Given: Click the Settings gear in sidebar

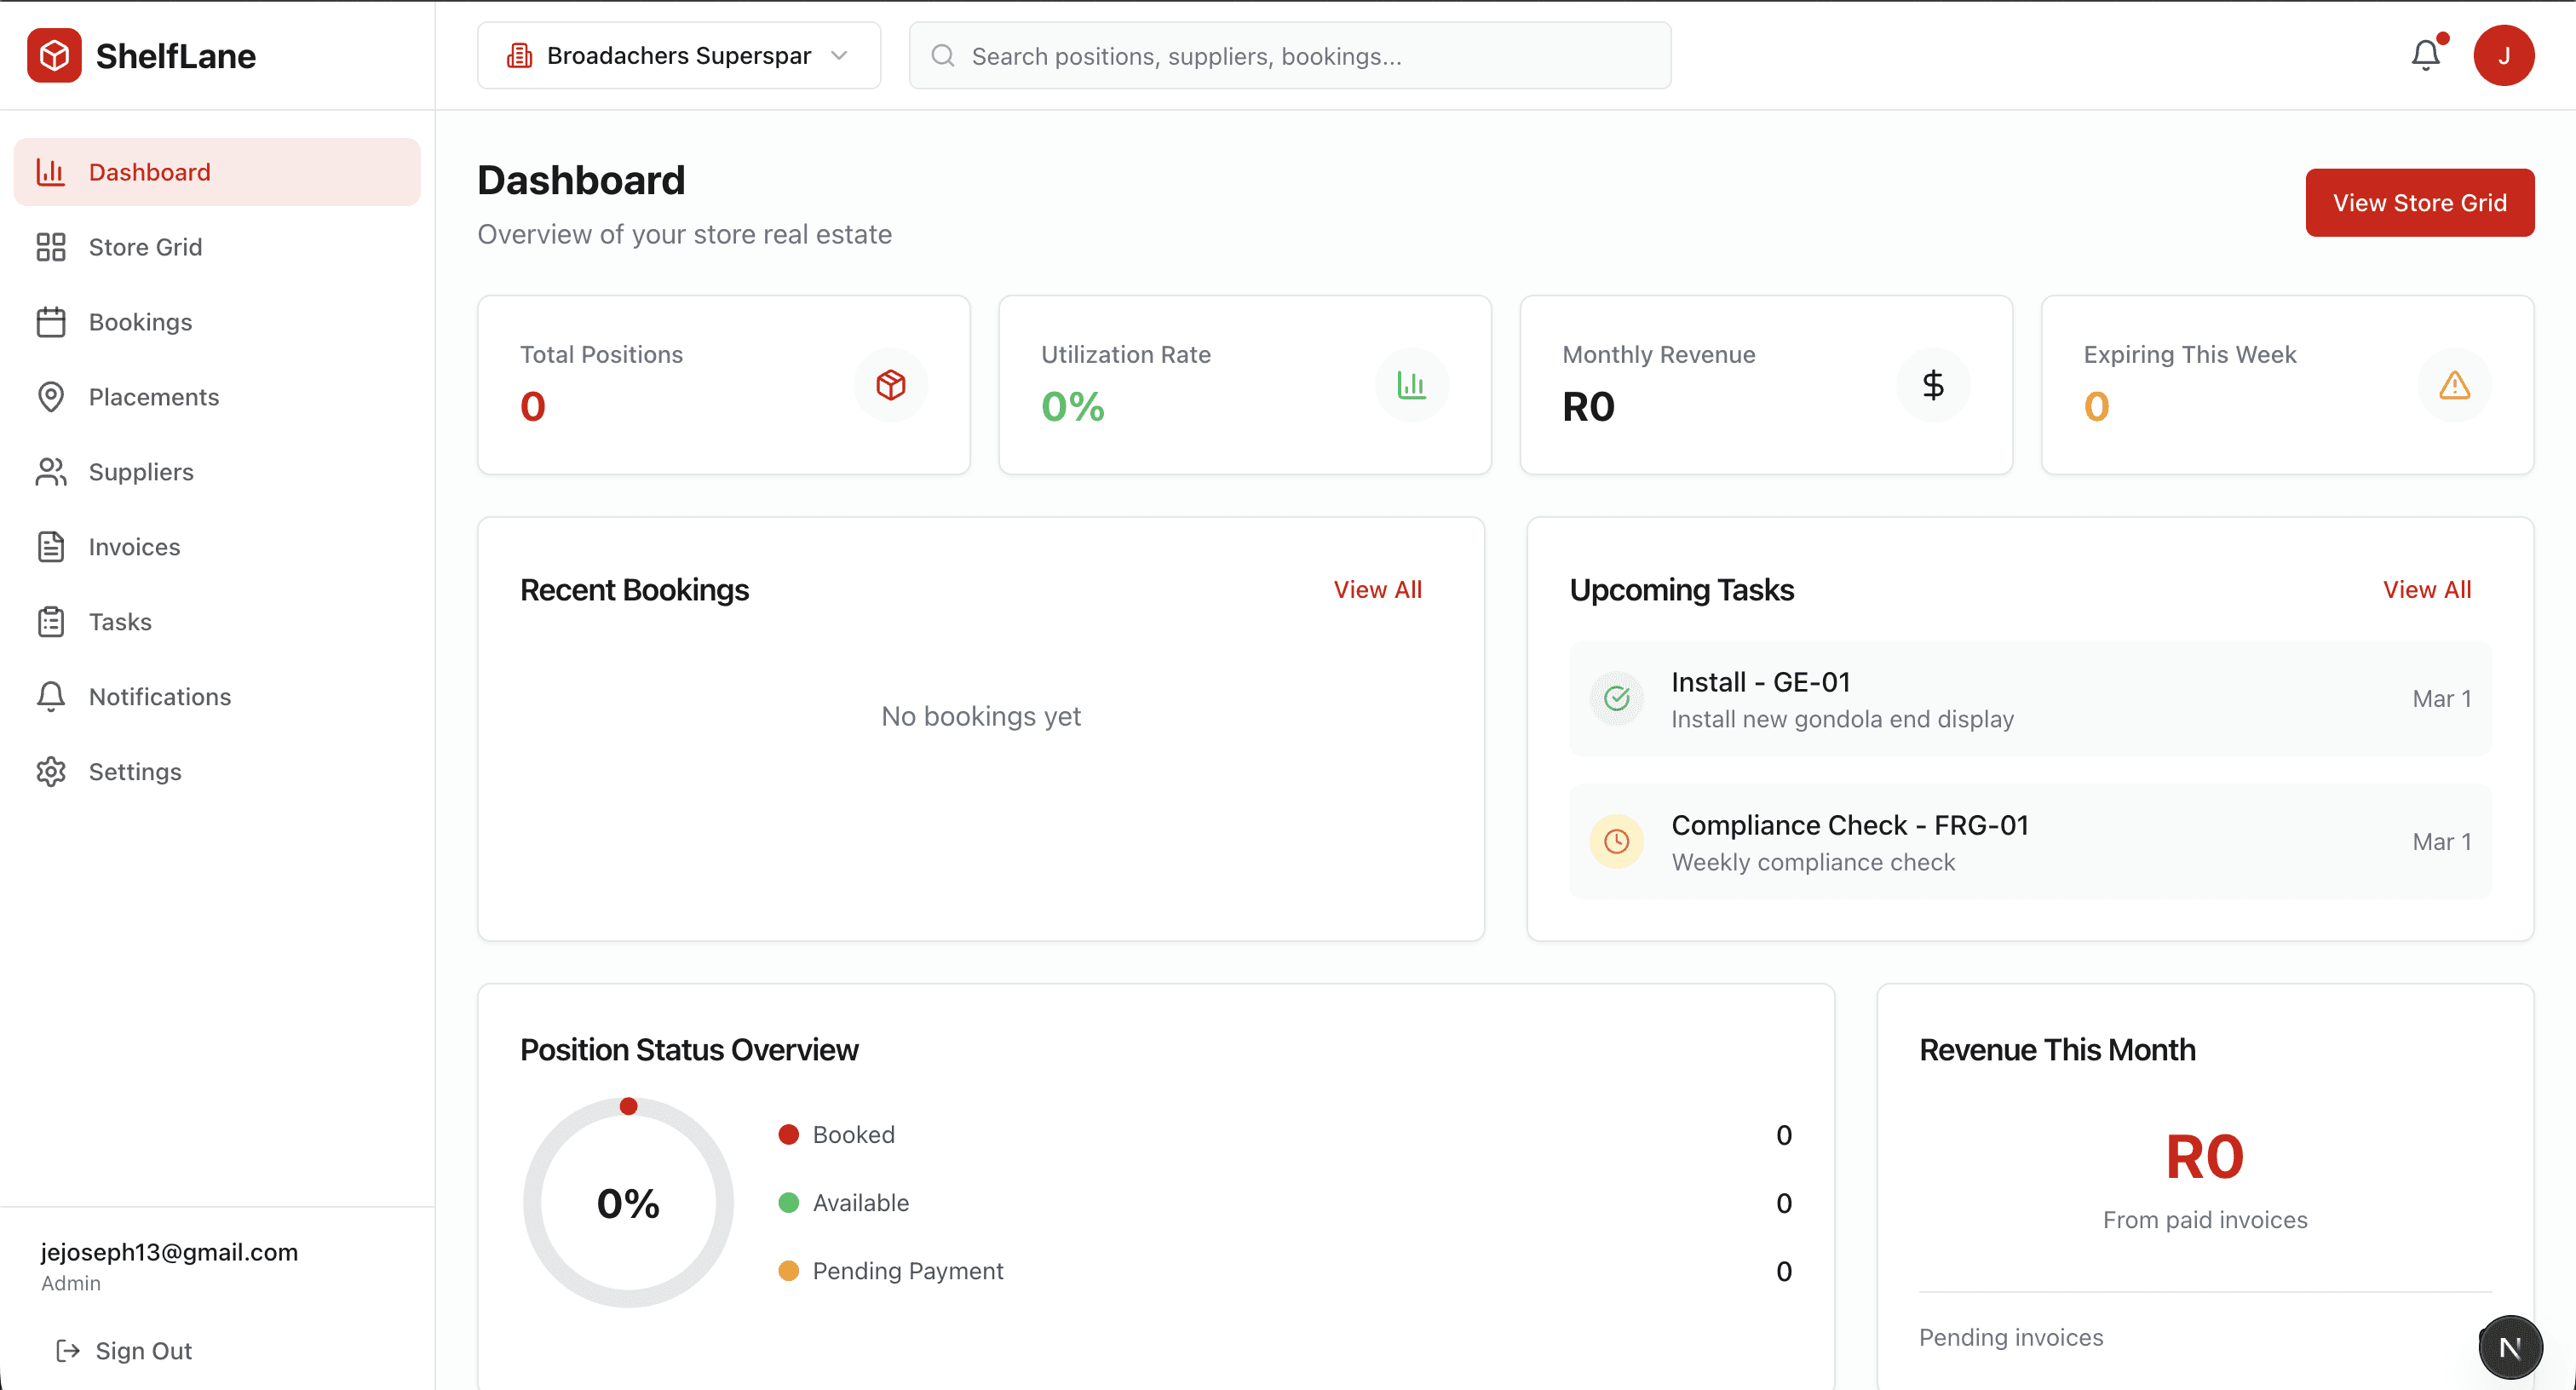Looking at the screenshot, I should [x=51, y=771].
